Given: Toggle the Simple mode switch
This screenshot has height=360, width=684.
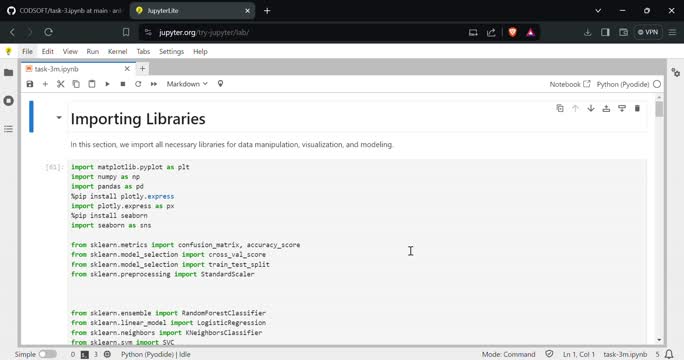Looking at the screenshot, I should [48, 354].
